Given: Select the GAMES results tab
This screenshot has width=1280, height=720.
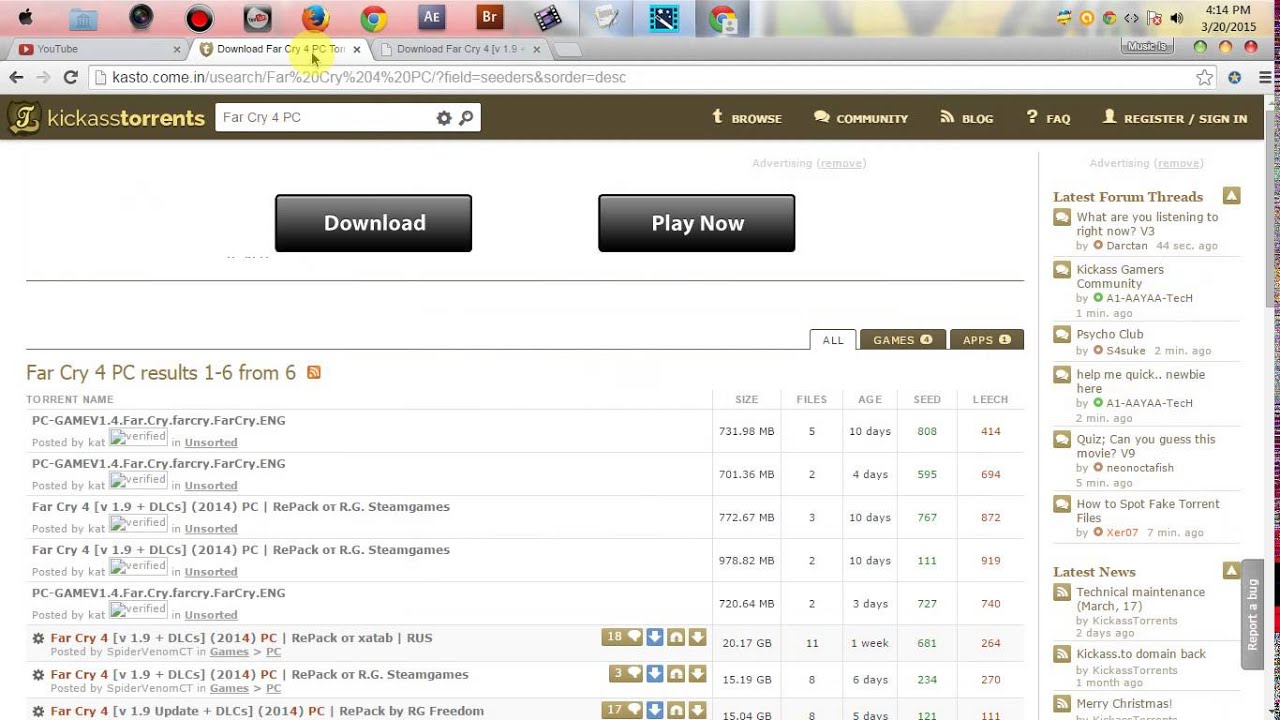Looking at the screenshot, I should 902,340.
